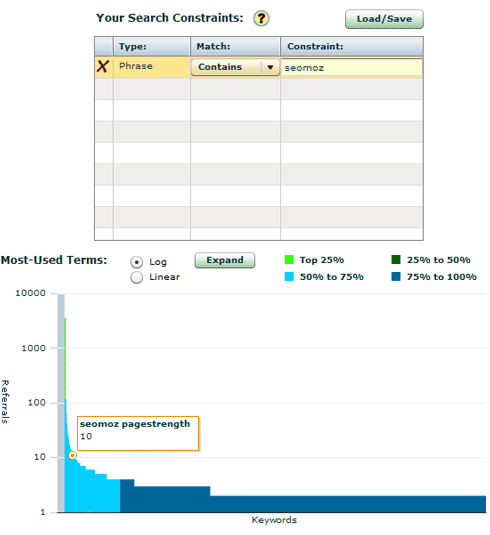The width and height of the screenshot is (490, 535).
Task: Click the 75% to 100% blue swatch
Action: click(x=396, y=276)
